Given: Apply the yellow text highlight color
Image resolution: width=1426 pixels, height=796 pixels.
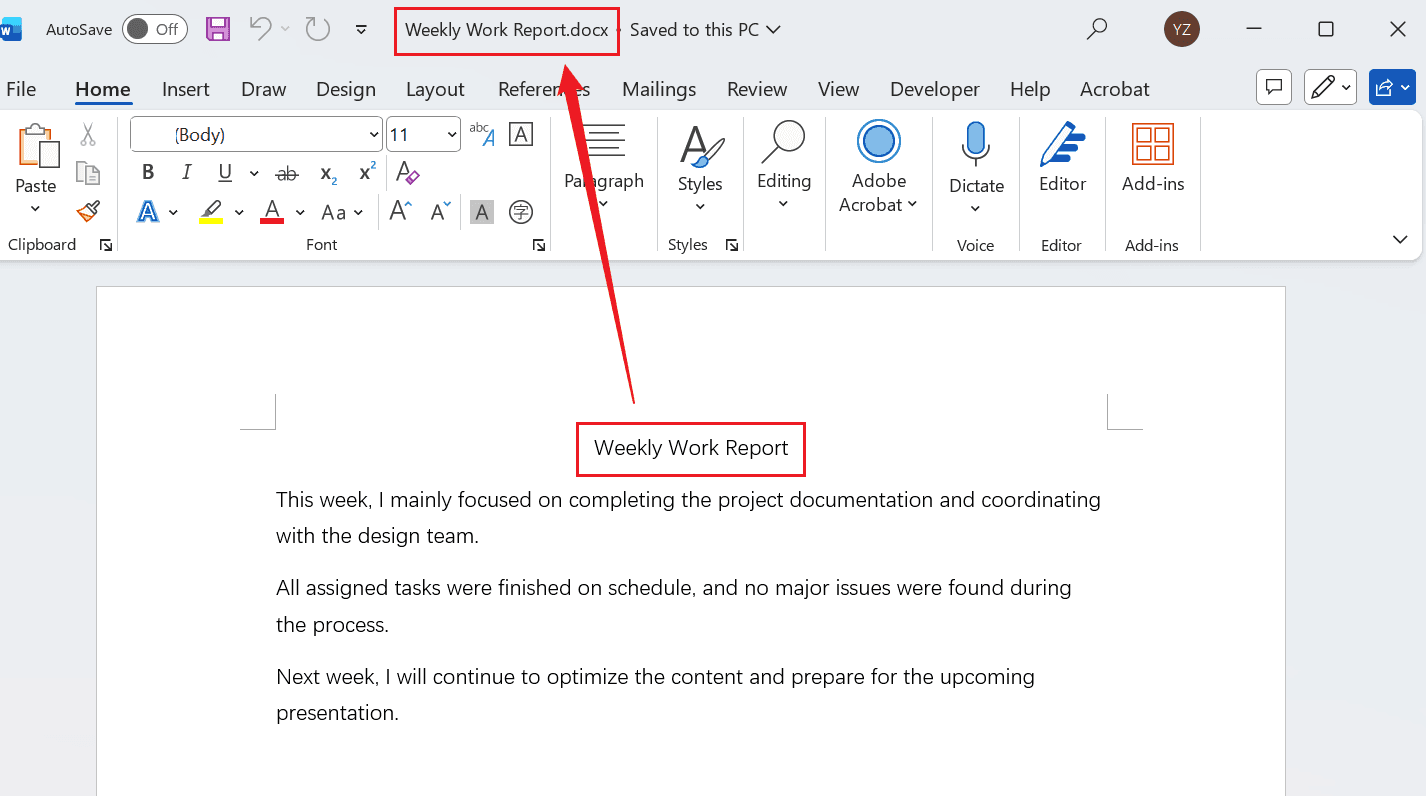Looking at the screenshot, I should pyautogui.click(x=211, y=211).
